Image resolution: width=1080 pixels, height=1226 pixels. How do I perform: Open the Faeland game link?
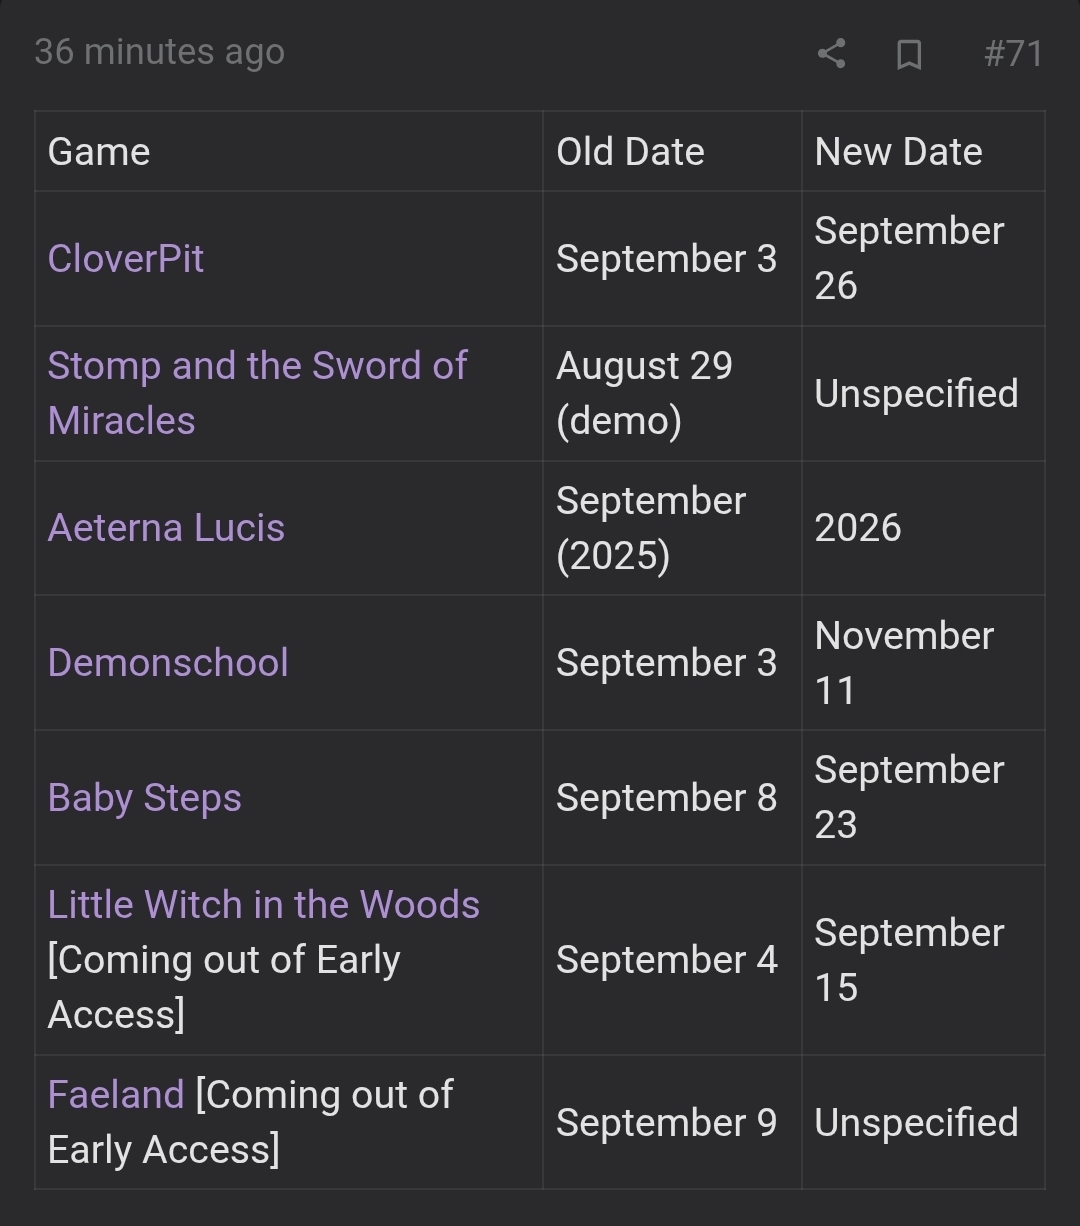pos(116,1094)
